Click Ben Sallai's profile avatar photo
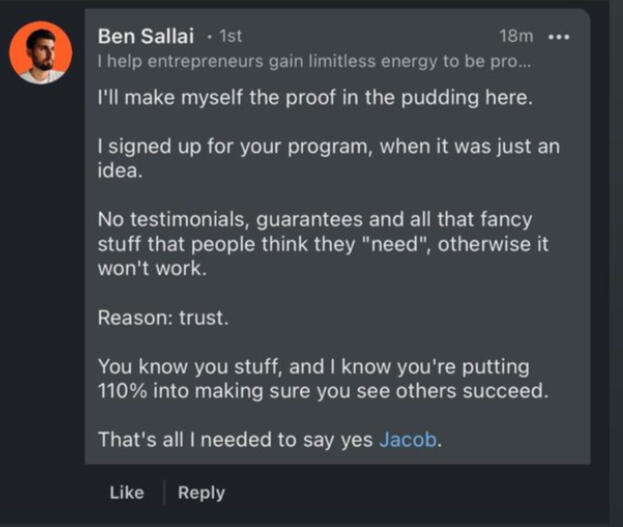This screenshot has height=527, width=623. coord(41,53)
